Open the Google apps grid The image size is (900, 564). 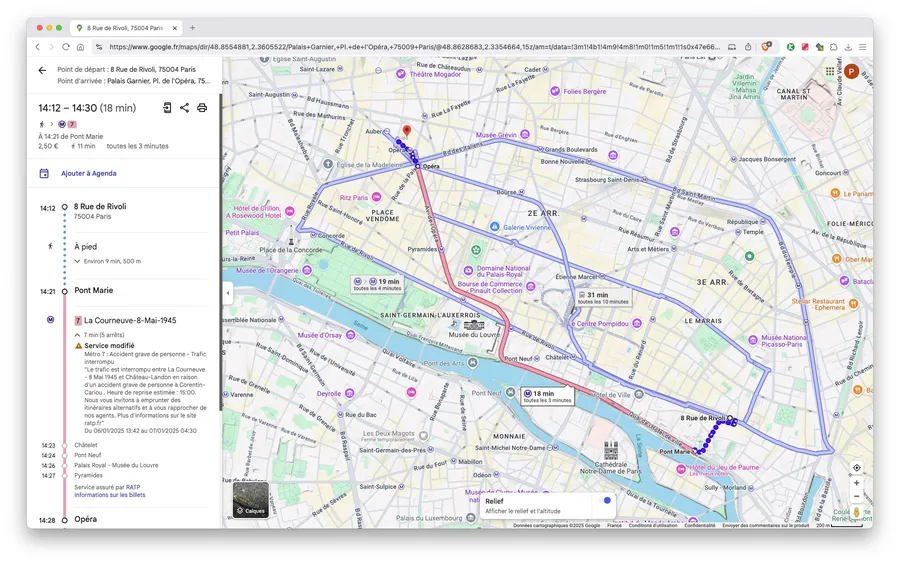(830, 71)
